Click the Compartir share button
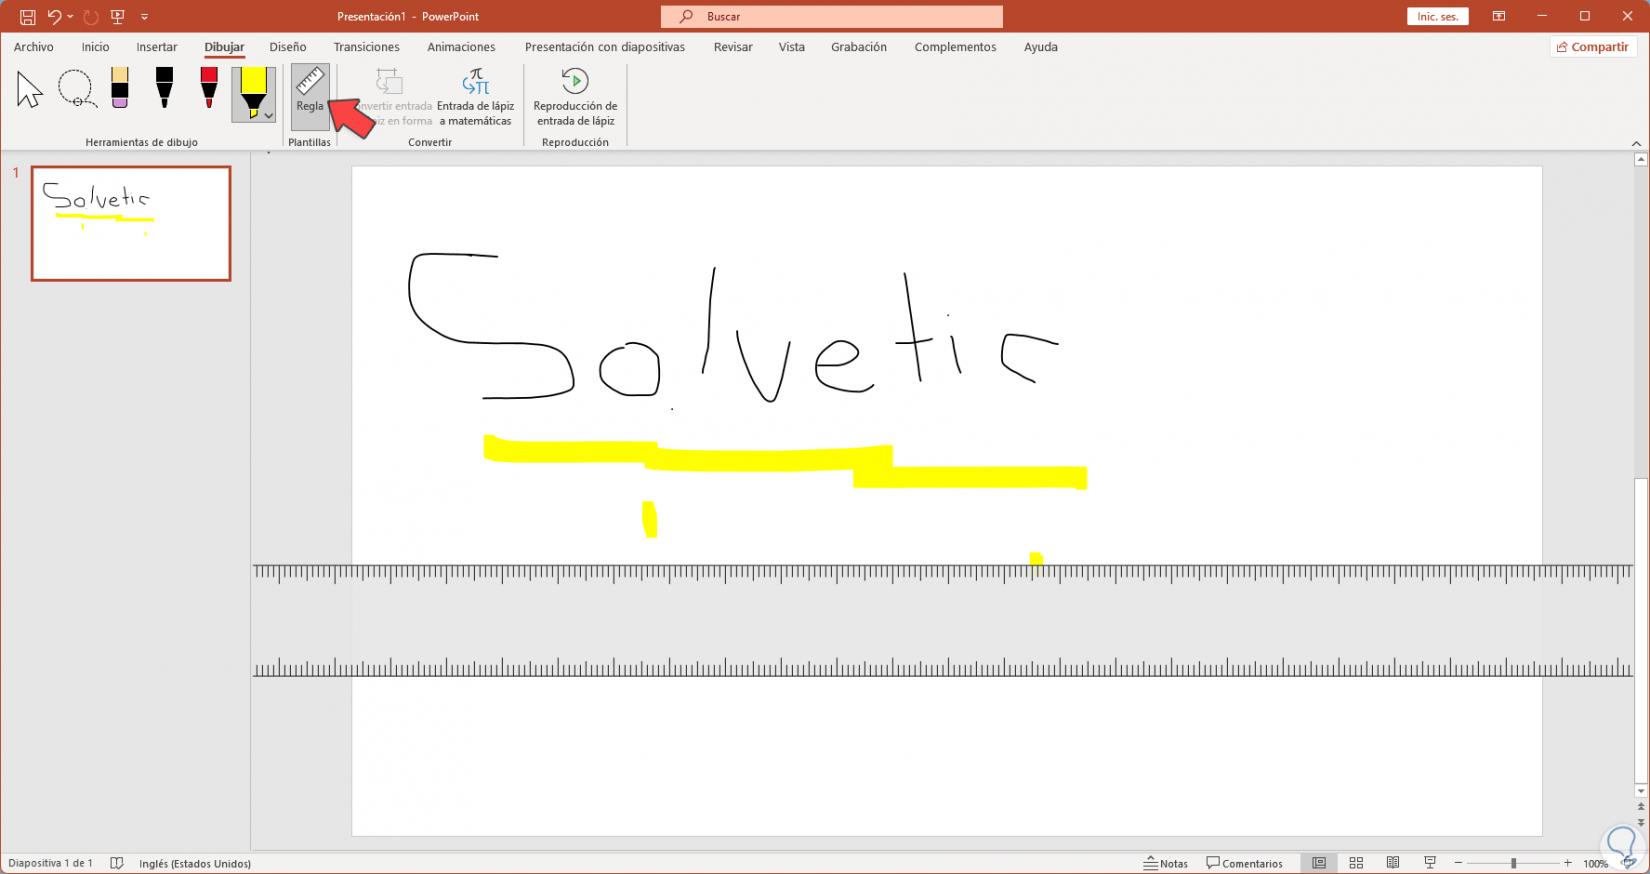1650x874 pixels. 1593,47
